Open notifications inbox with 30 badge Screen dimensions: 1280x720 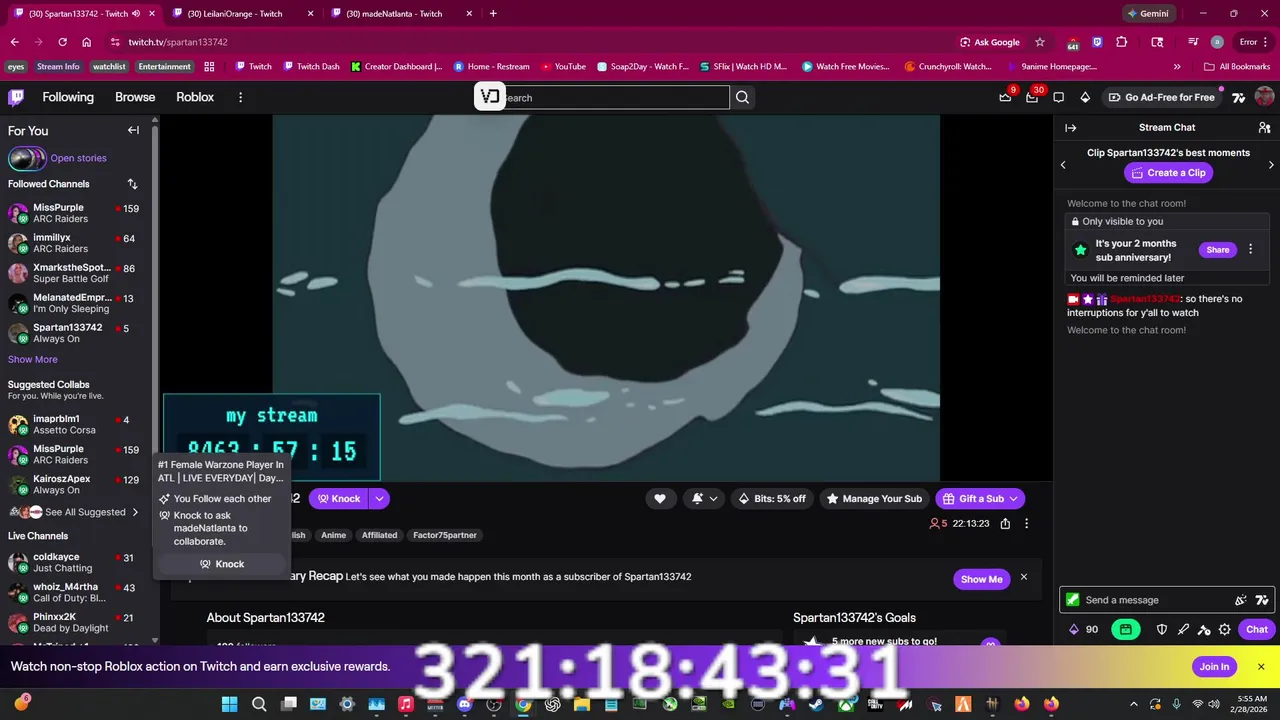click(1032, 97)
